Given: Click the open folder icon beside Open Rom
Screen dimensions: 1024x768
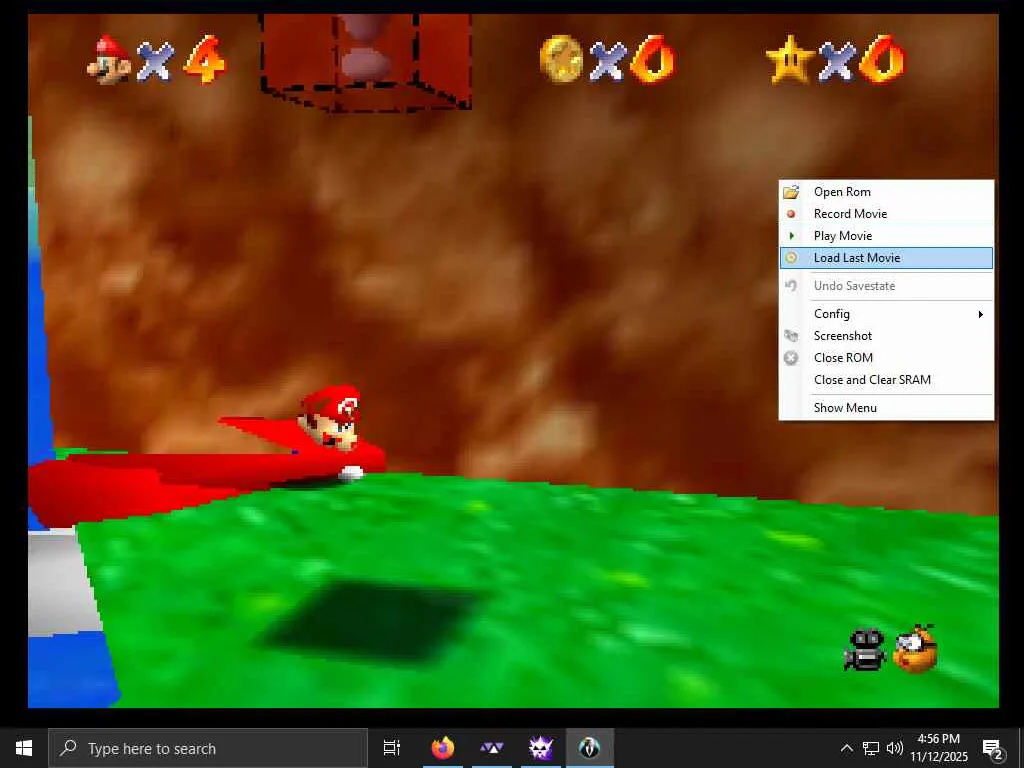Looking at the screenshot, I should click(x=791, y=192).
